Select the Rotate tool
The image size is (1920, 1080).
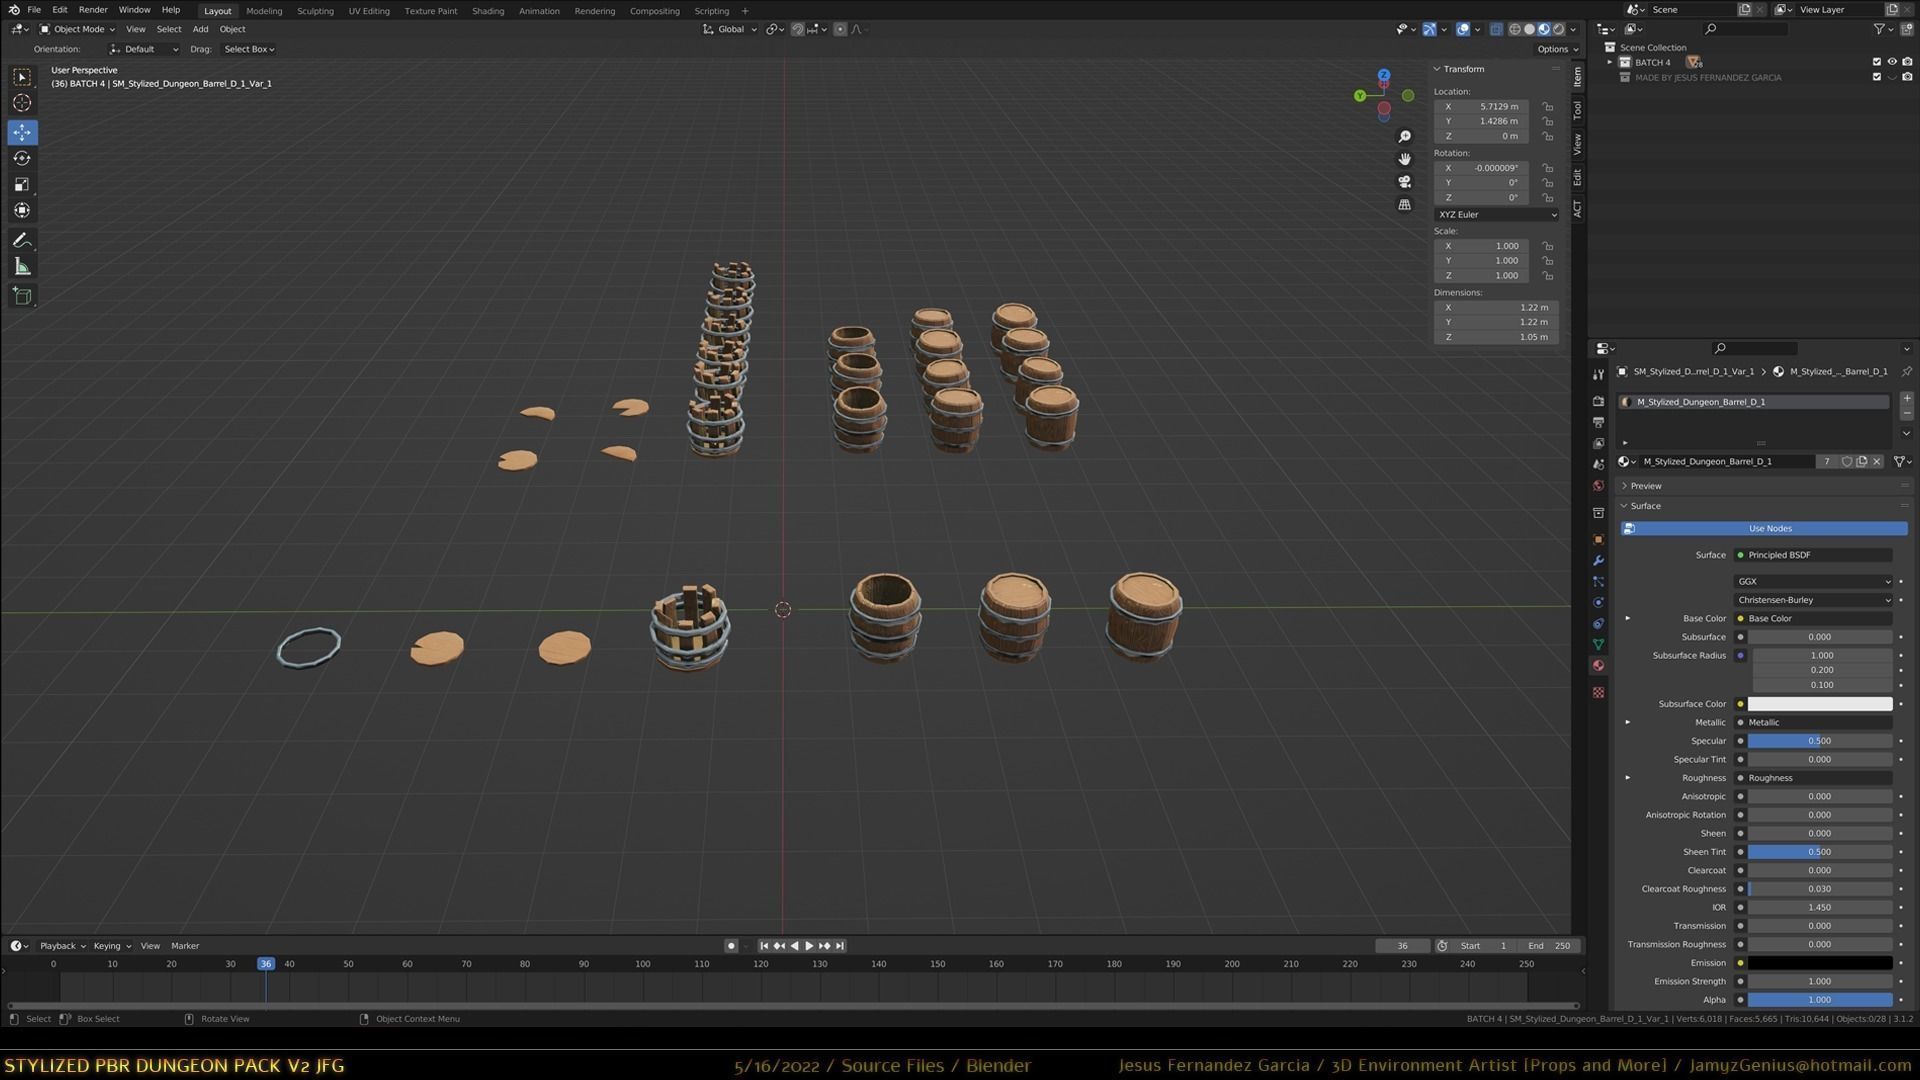pos(22,158)
